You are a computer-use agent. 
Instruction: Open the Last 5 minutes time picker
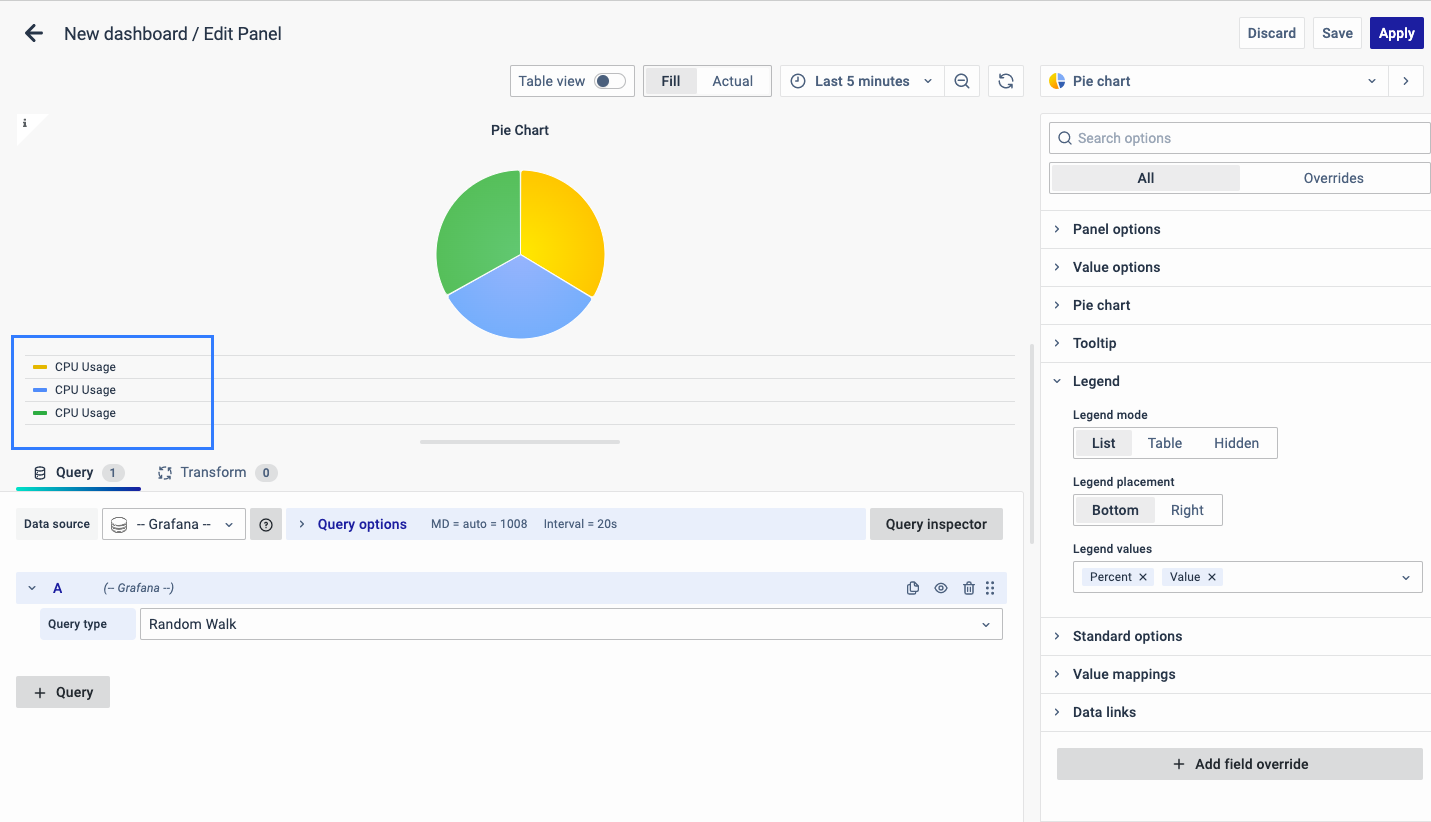coord(861,81)
